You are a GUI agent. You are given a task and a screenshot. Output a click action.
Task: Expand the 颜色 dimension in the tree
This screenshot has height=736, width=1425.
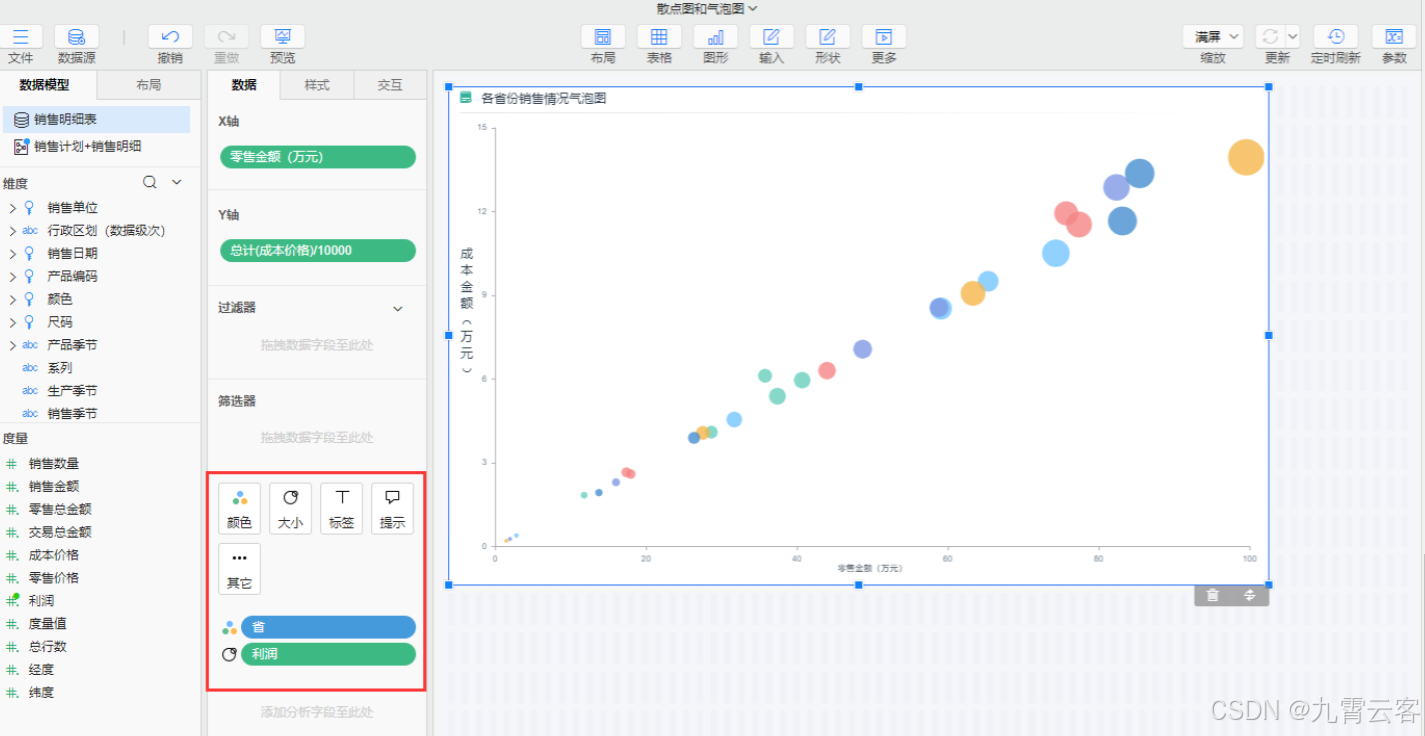pos(12,300)
